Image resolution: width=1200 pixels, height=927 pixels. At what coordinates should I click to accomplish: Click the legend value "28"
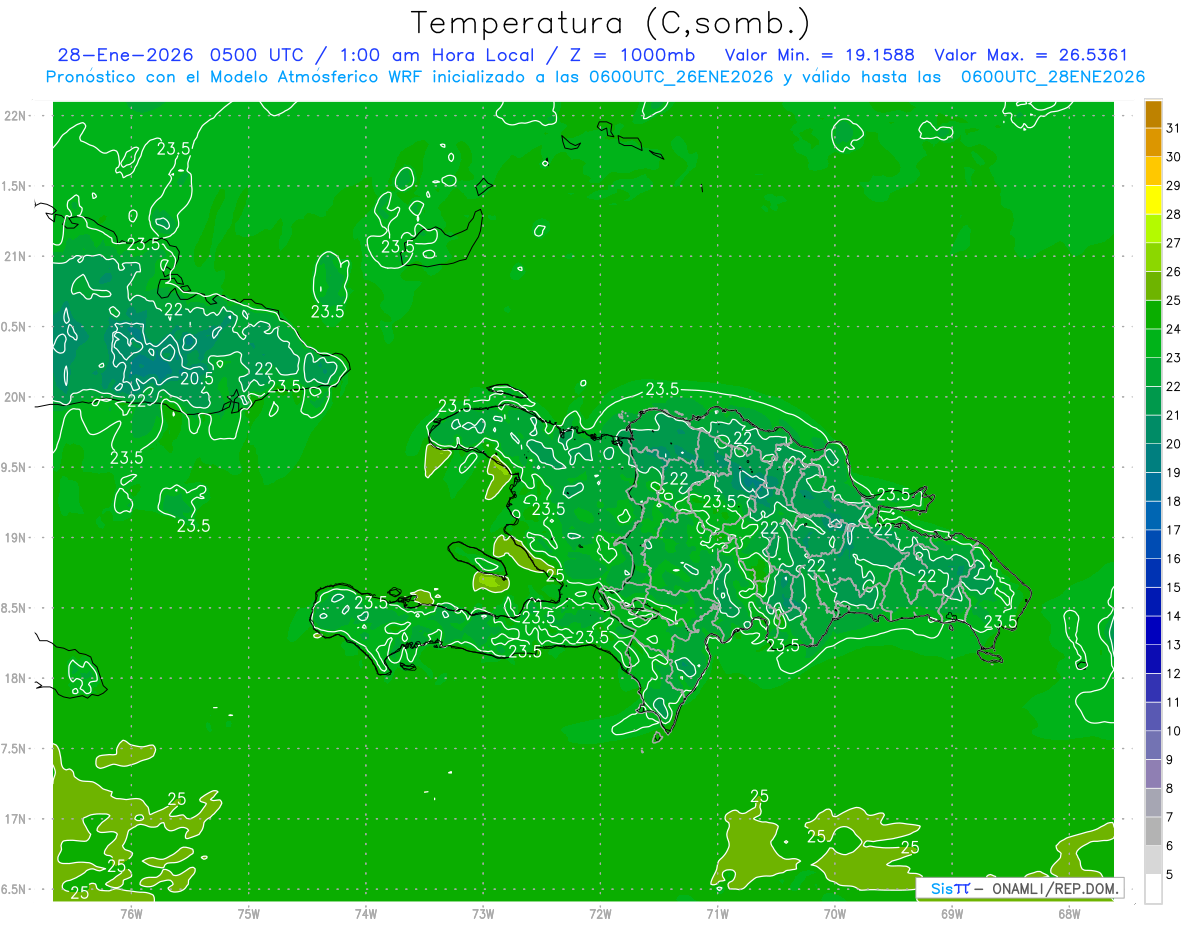coord(1174,214)
